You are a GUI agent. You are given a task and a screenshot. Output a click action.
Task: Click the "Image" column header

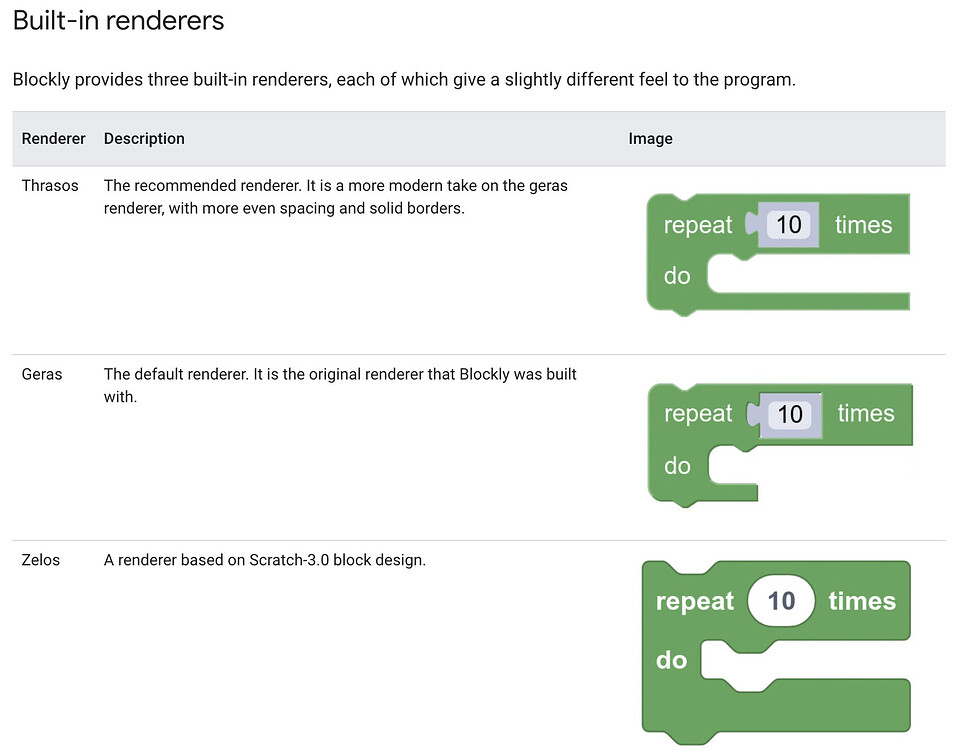[650, 139]
